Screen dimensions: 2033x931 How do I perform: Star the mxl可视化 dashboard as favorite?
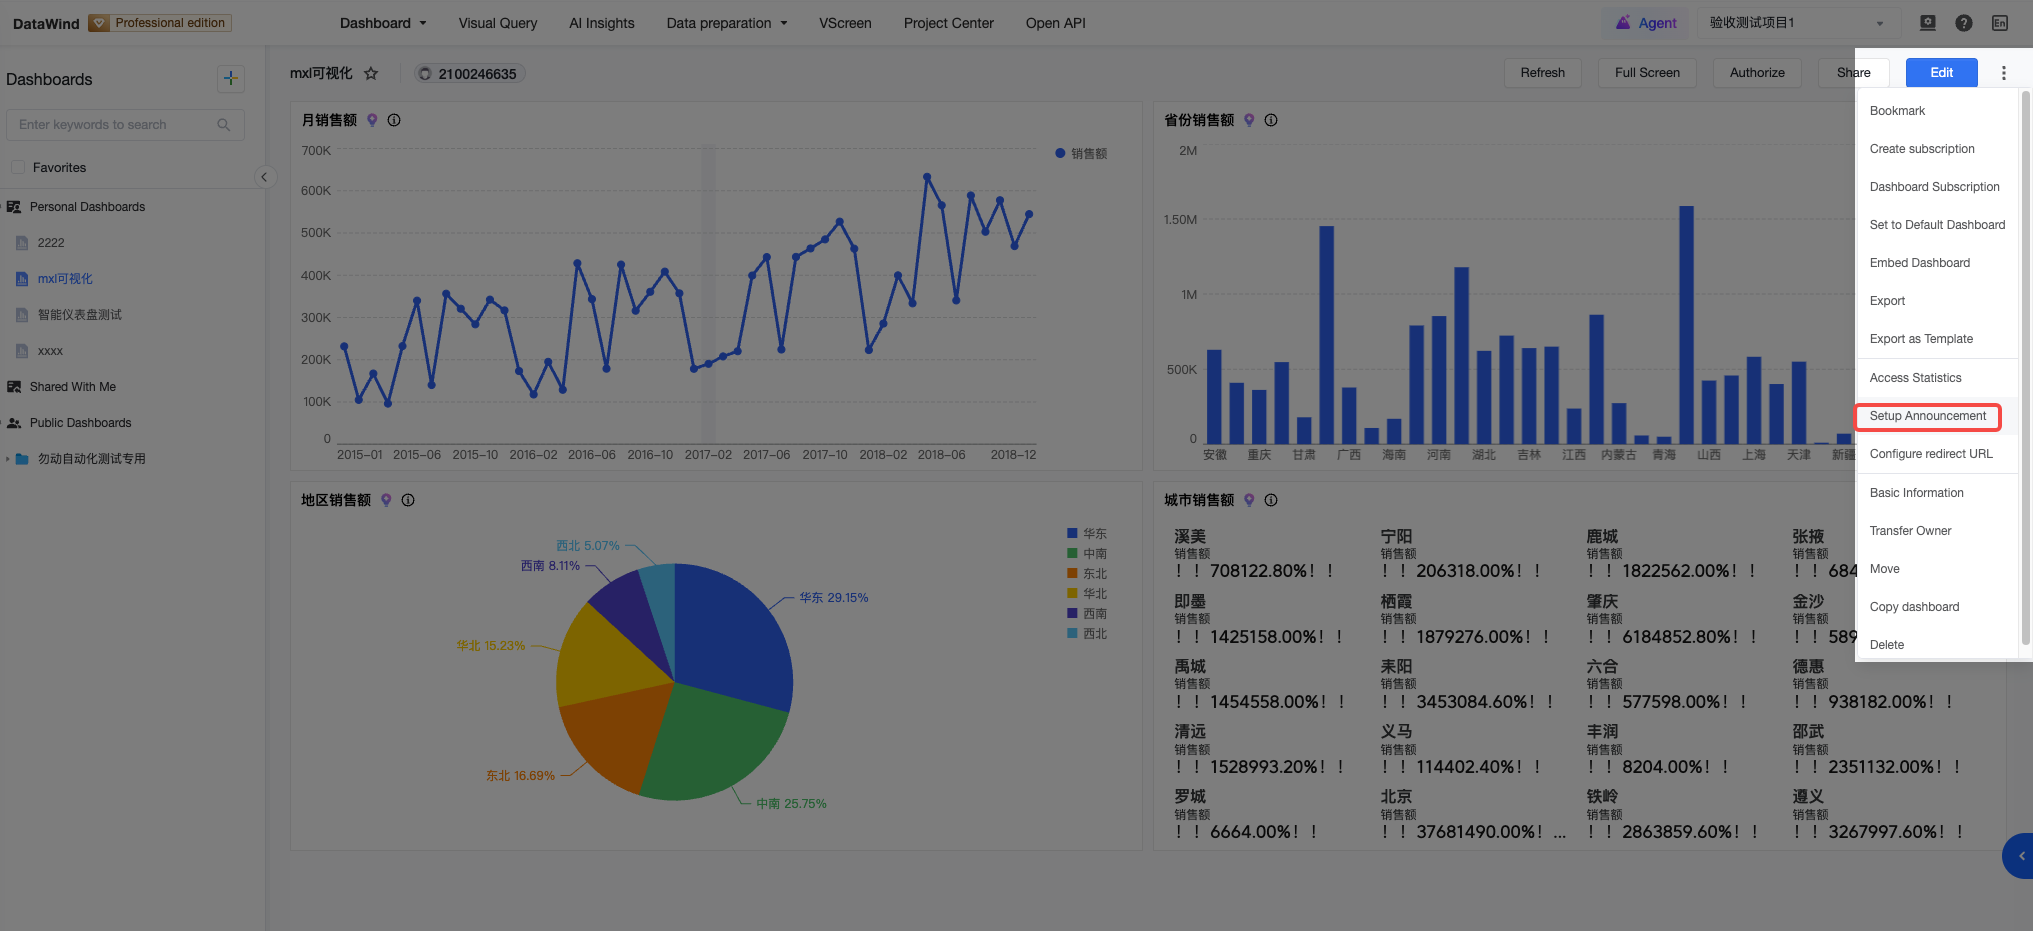371,73
